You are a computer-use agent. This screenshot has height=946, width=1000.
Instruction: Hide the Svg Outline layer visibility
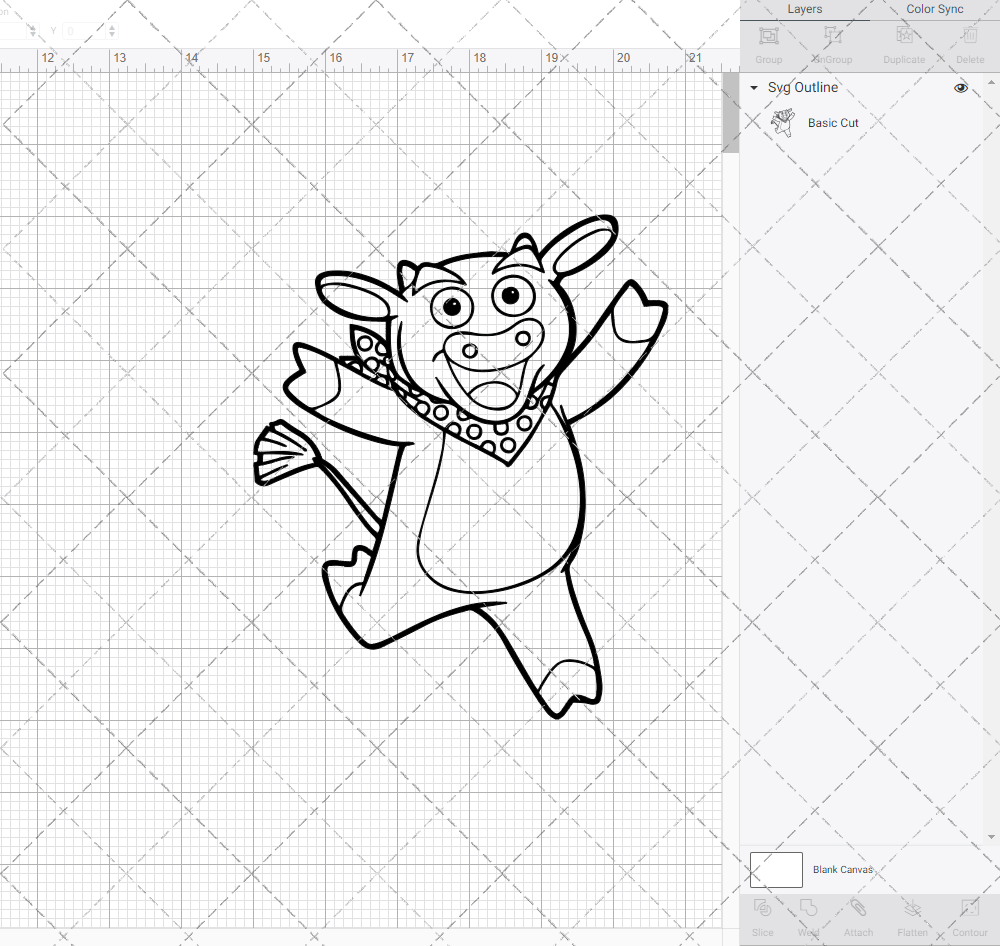960,88
